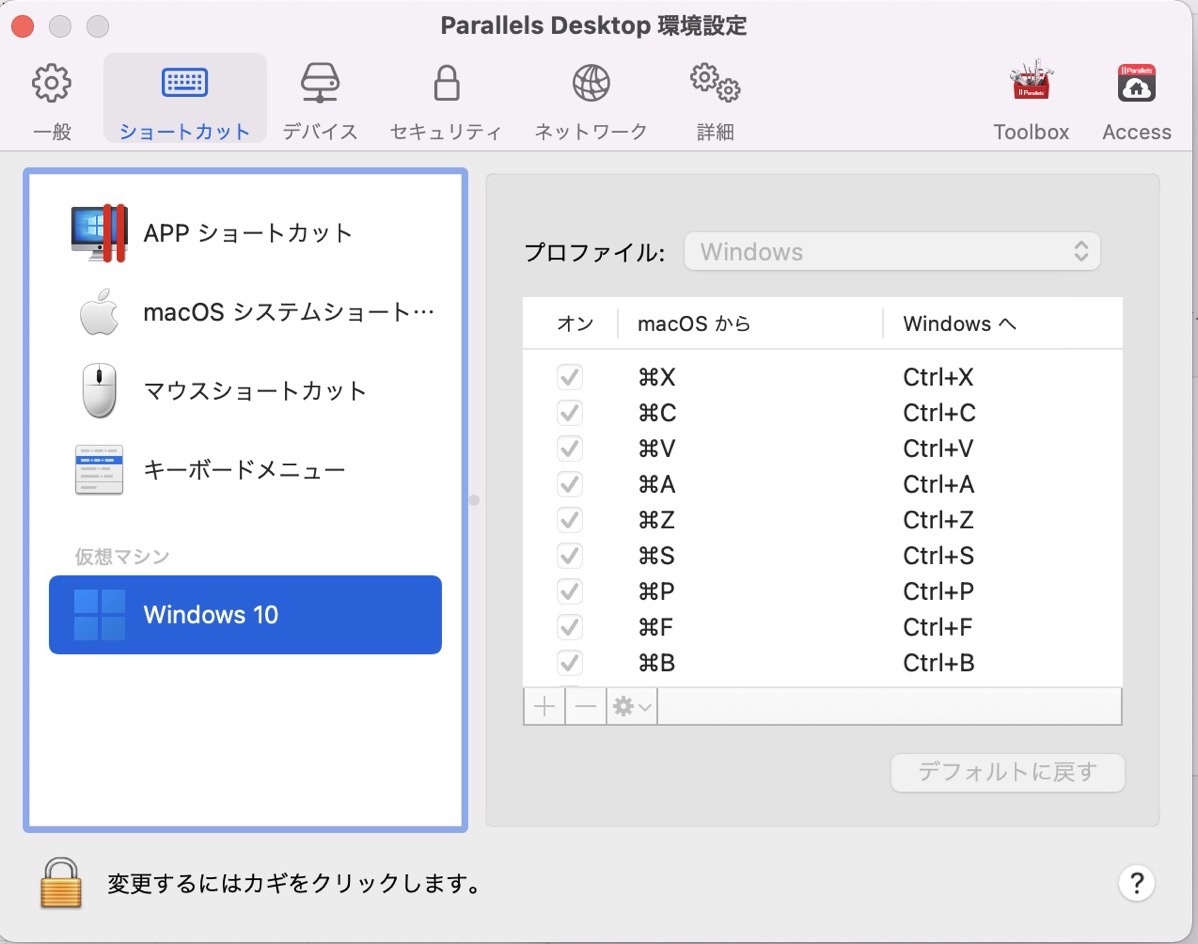Select the ショートカット keyboard icon
1198x944 pixels.
[184, 82]
